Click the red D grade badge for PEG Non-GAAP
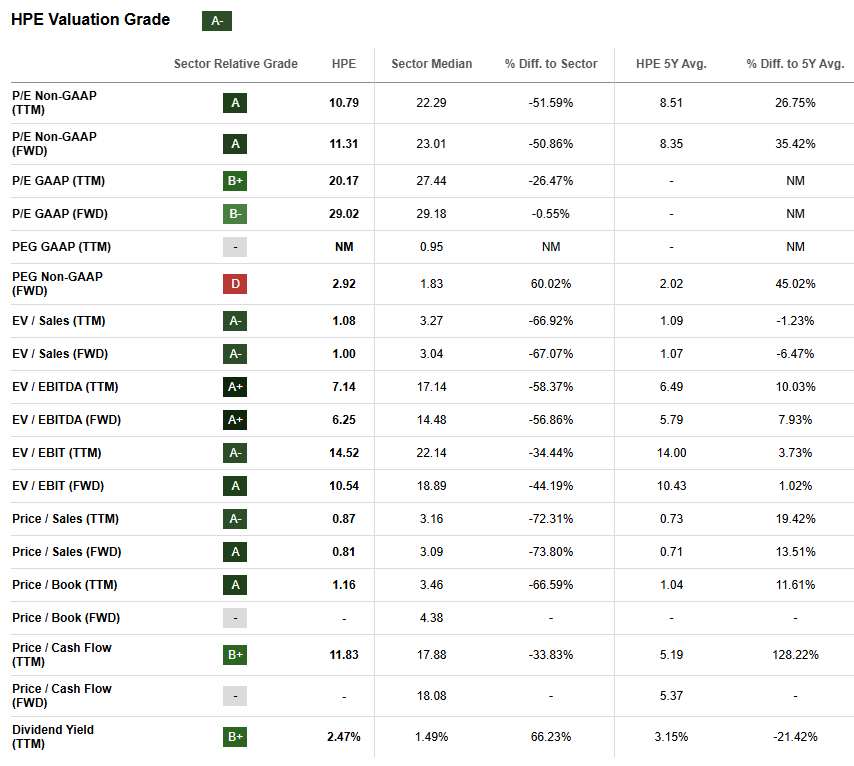 coord(235,284)
